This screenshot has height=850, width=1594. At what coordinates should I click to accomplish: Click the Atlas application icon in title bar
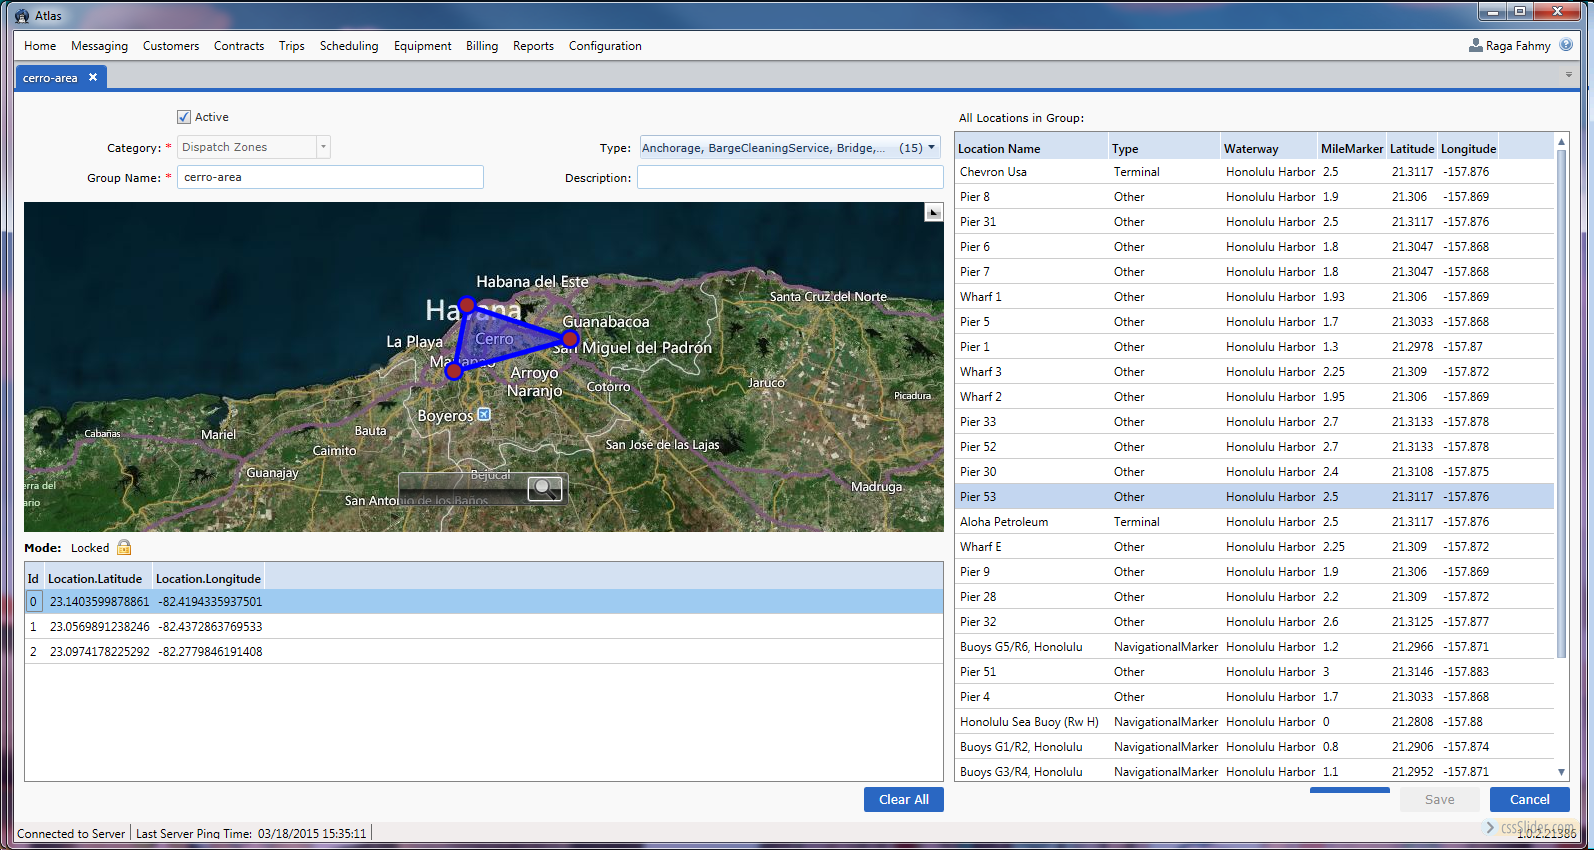[x=22, y=15]
